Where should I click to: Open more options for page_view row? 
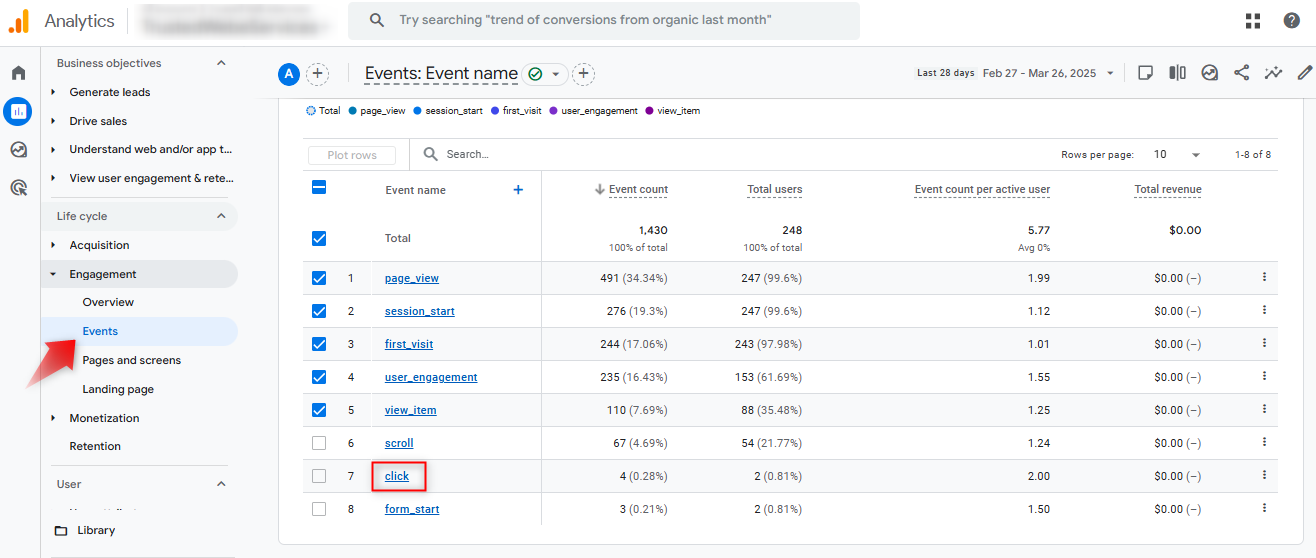pyautogui.click(x=1264, y=277)
